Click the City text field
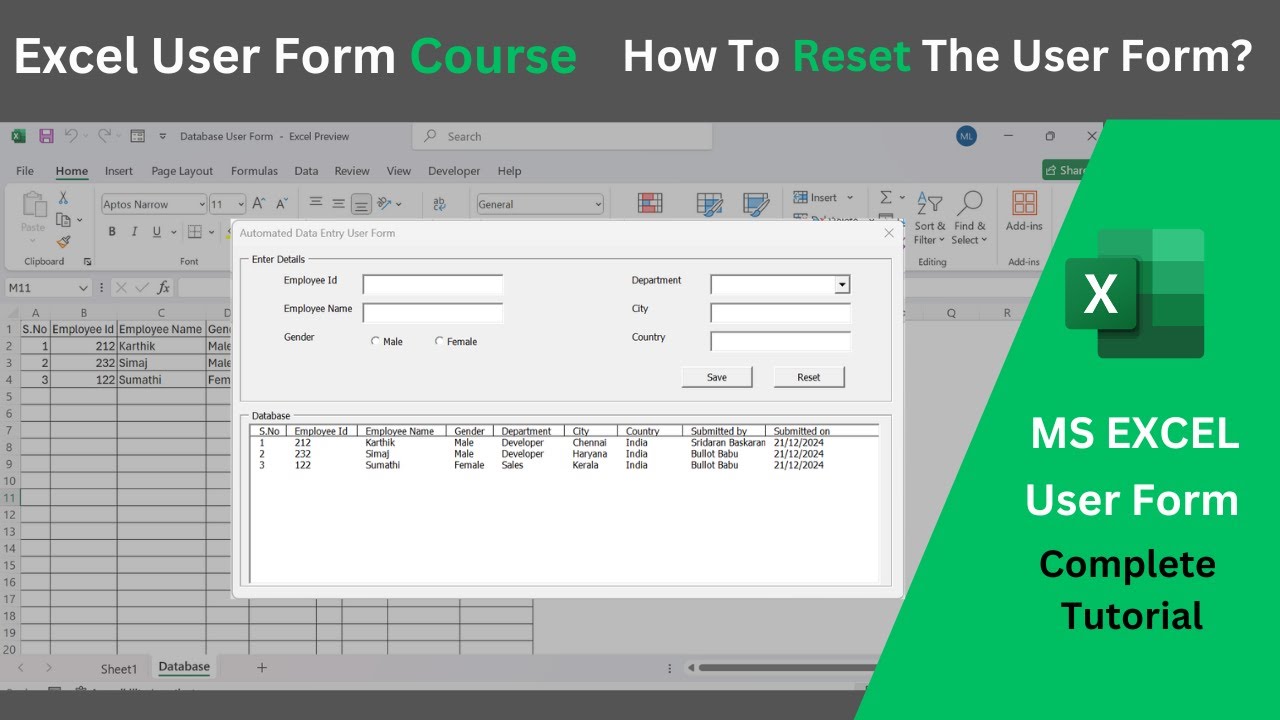Screen dimensions: 1280x720 (781, 313)
